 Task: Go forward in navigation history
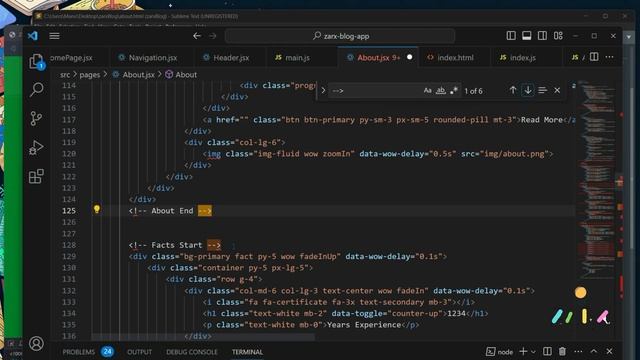click(x=213, y=36)
